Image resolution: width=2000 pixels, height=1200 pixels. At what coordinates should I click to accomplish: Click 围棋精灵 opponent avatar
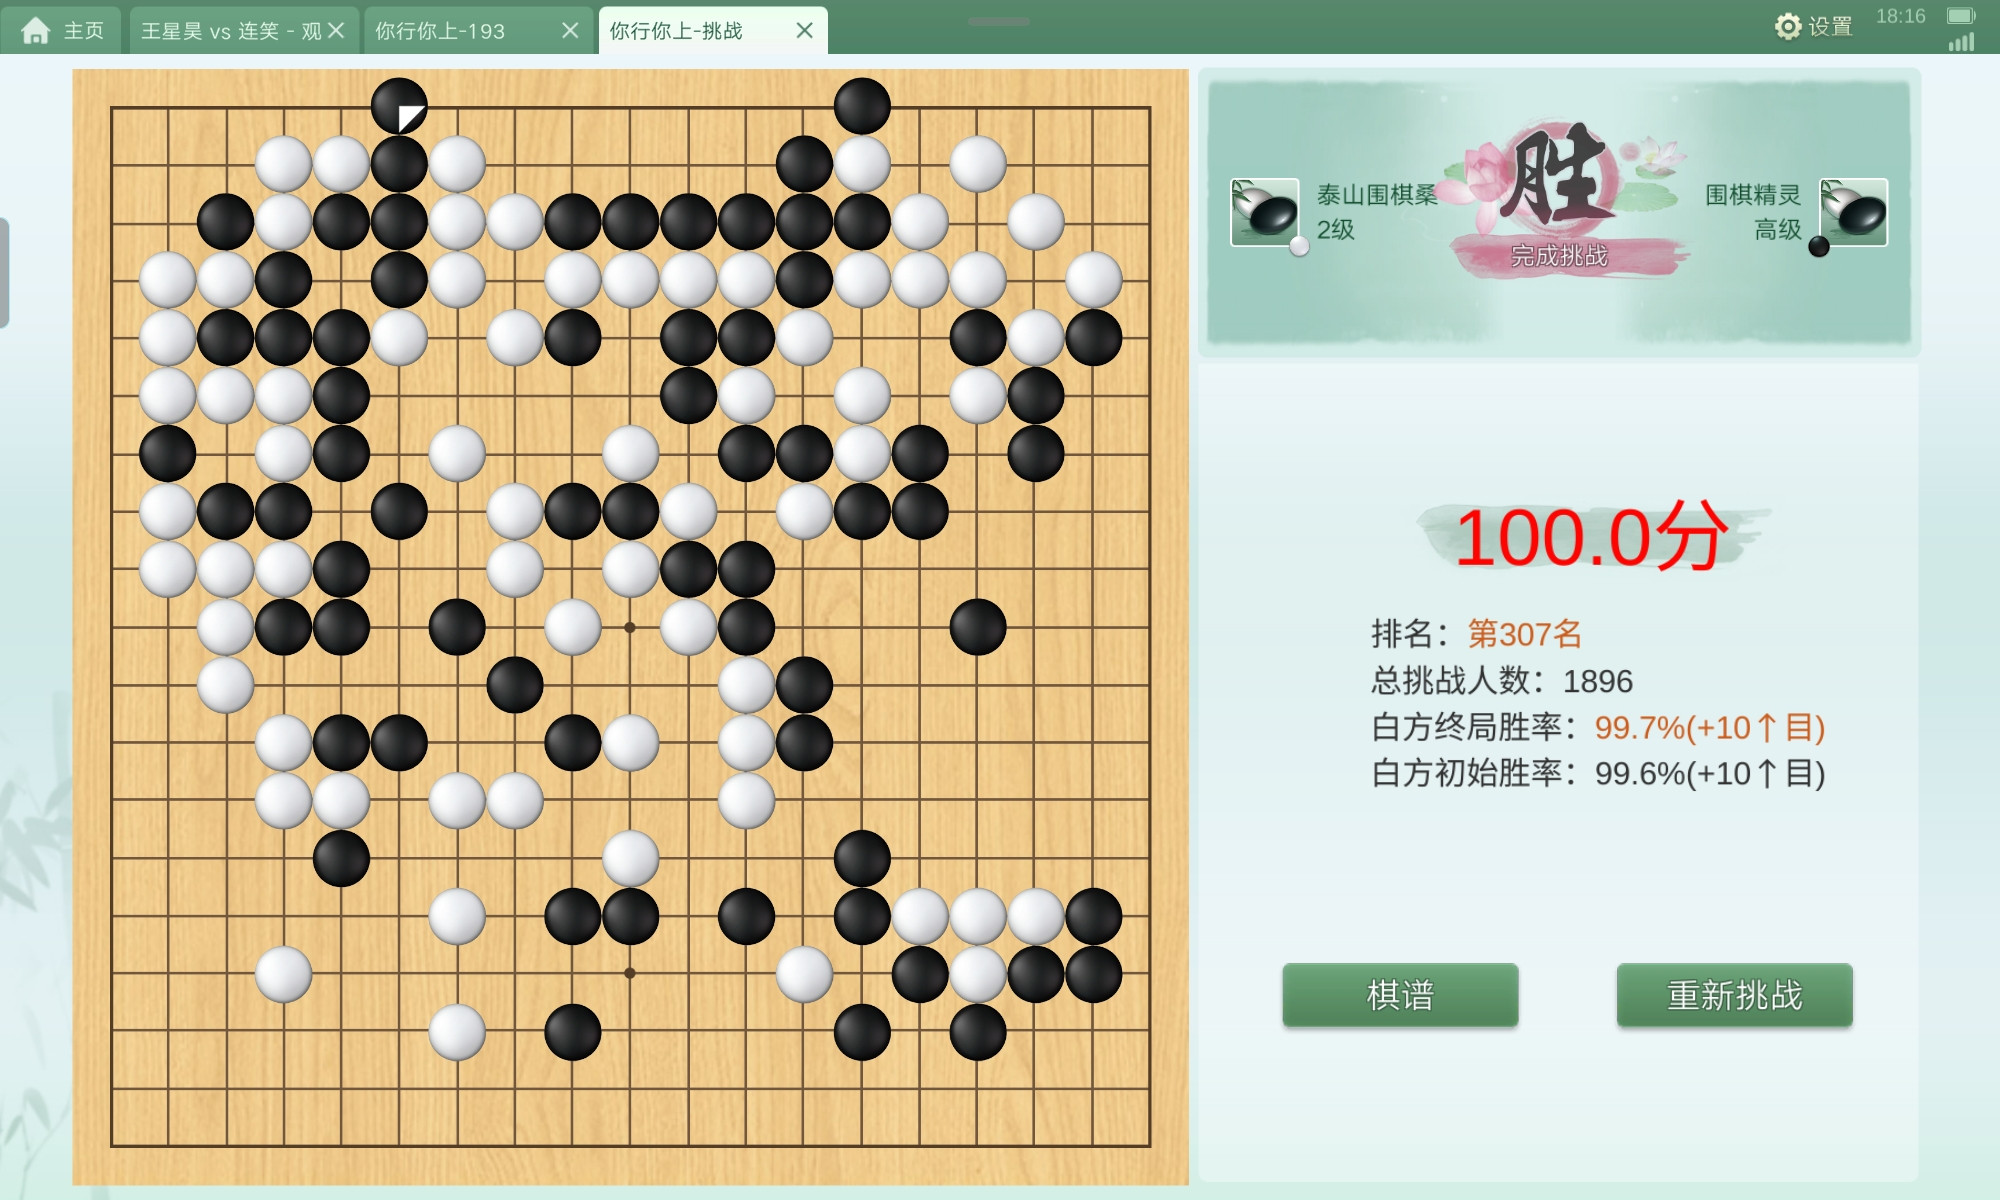[x=1854, y=212]
